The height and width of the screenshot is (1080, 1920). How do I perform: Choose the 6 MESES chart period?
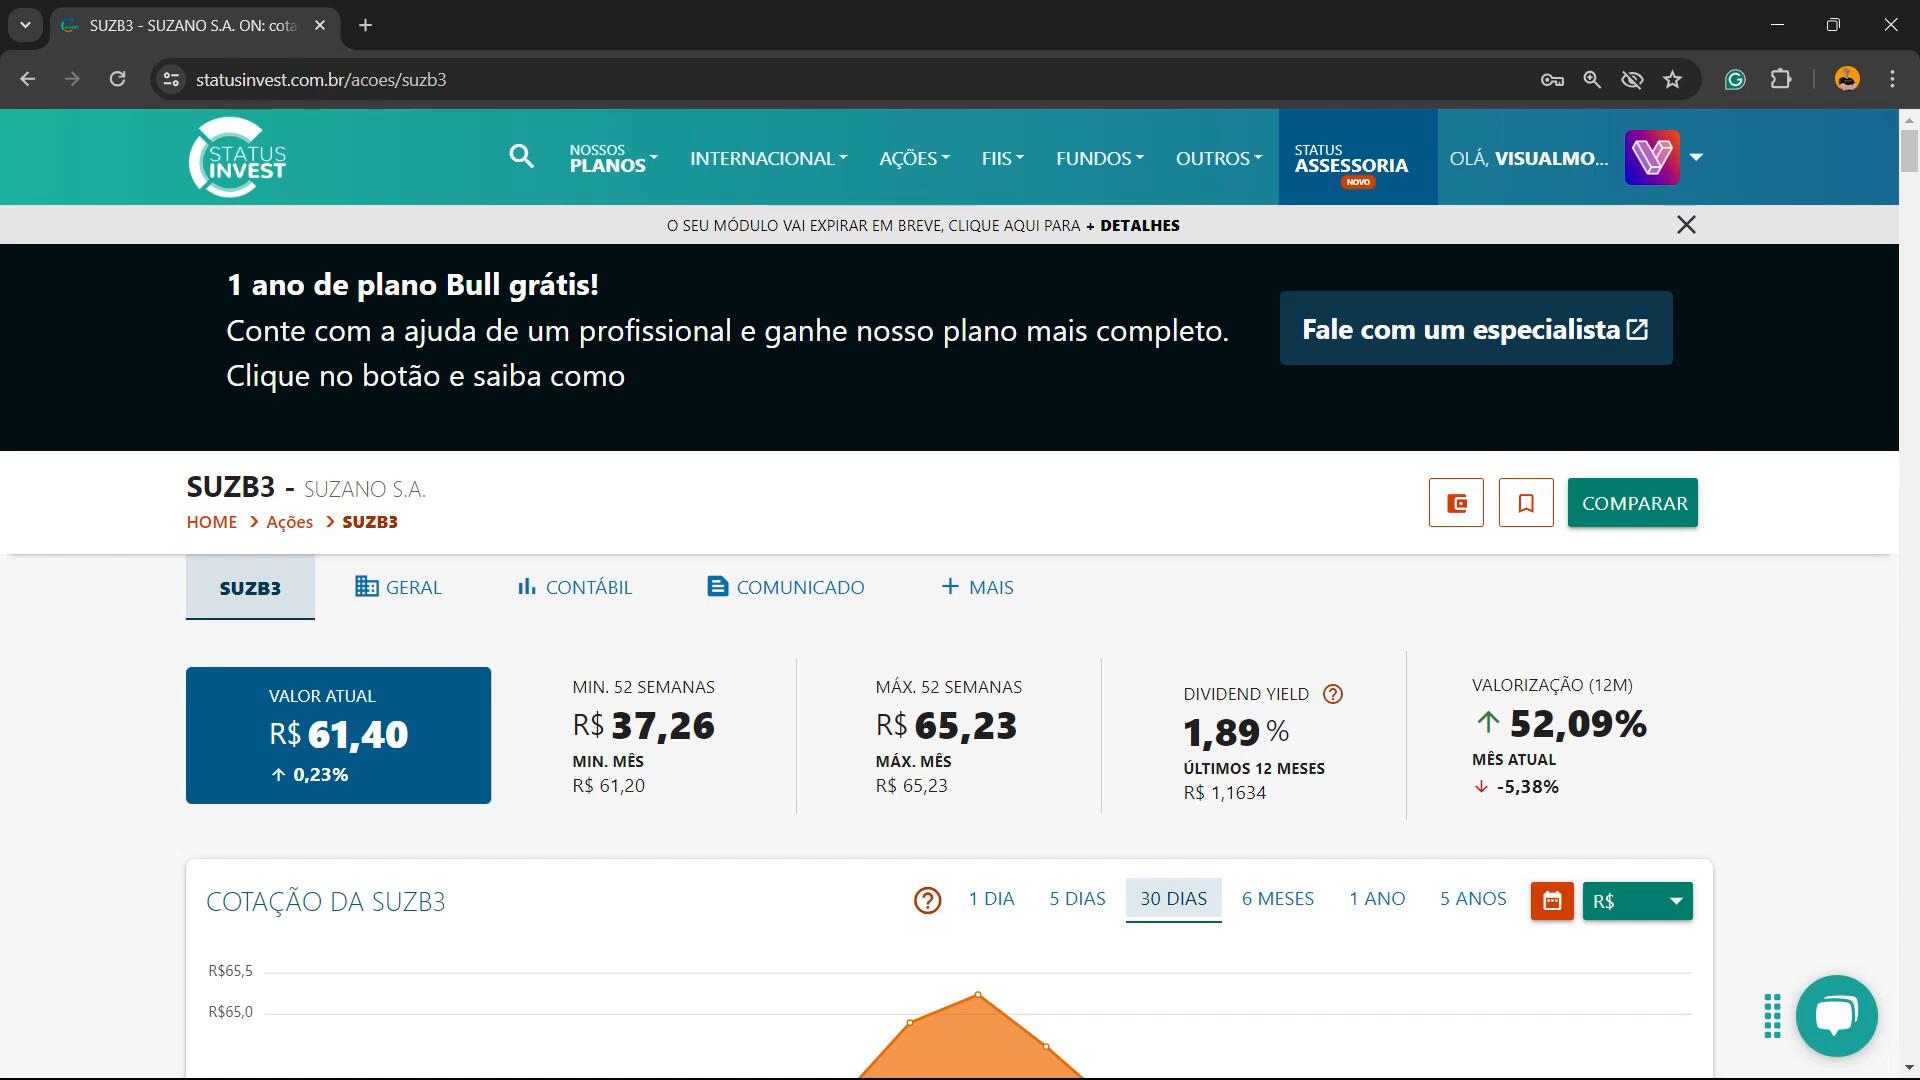1277,898
